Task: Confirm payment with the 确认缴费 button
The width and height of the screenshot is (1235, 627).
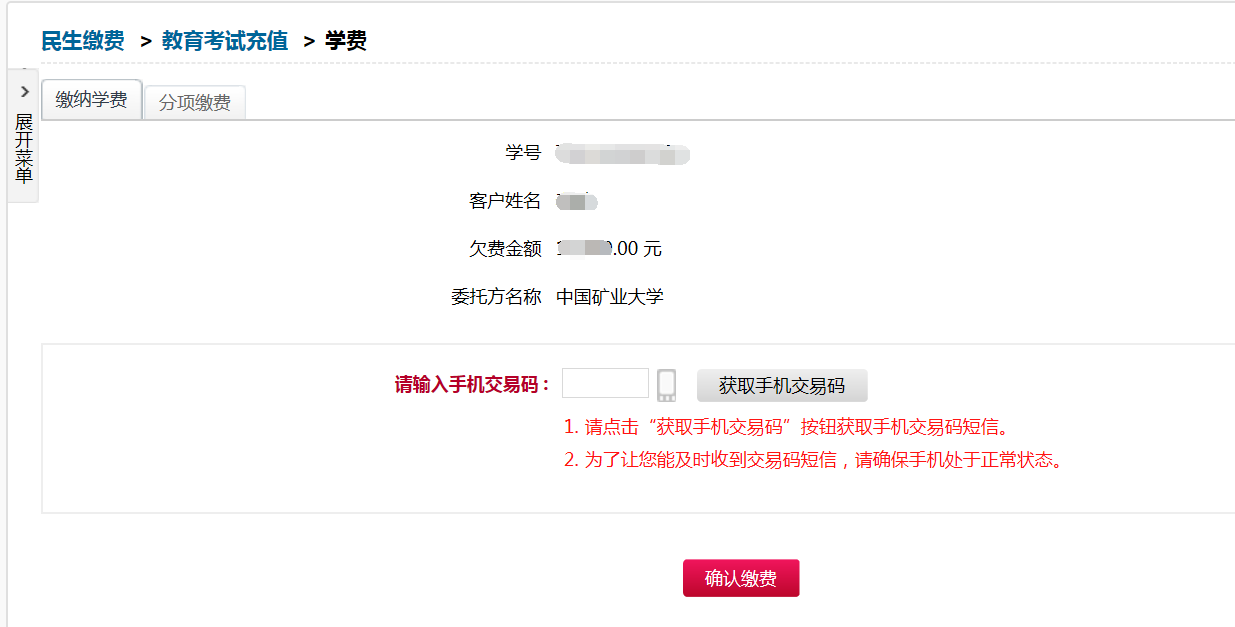Action: [741, 578]
